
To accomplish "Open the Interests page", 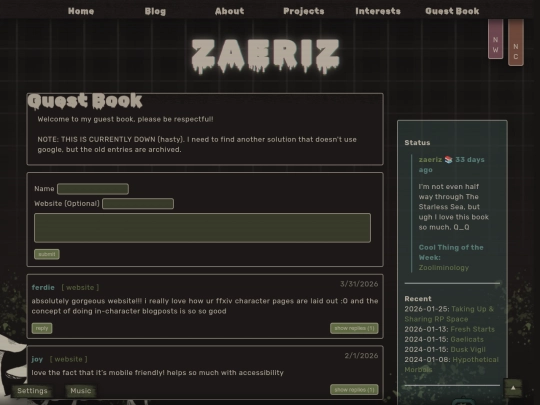I will [x=378, y=11].
